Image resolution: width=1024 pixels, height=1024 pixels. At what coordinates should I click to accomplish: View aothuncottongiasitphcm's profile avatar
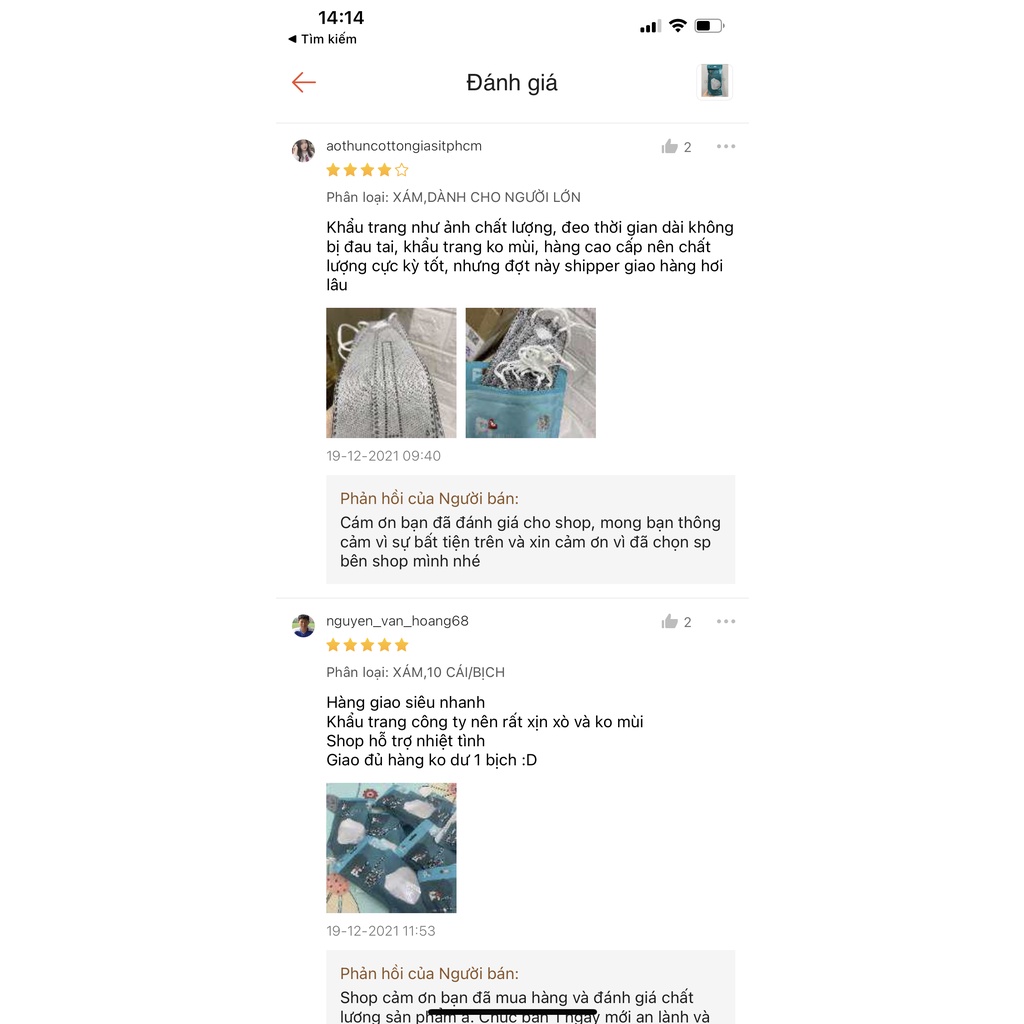coord(303,150)
